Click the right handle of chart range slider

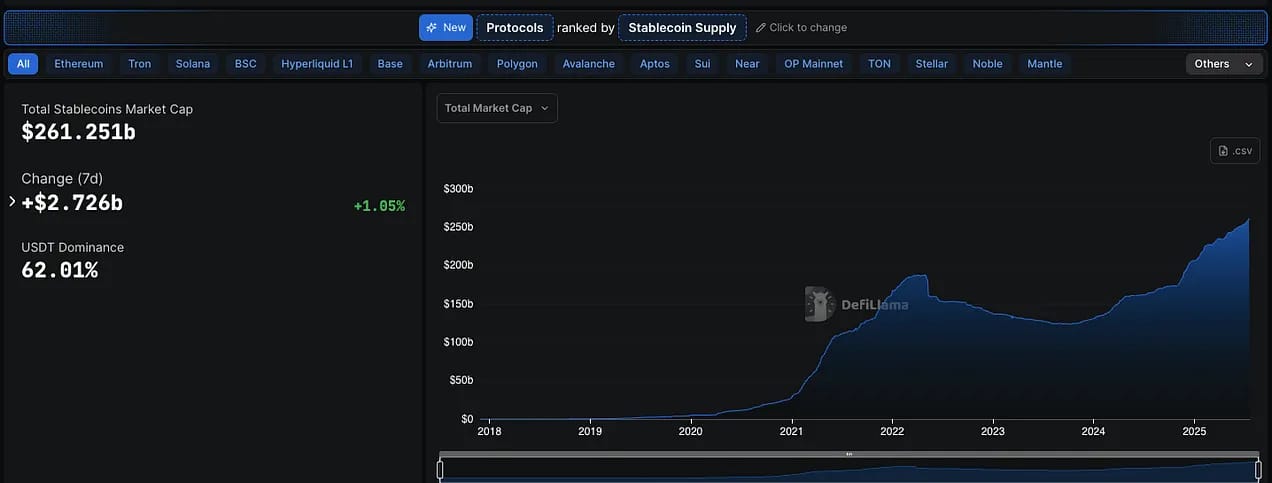pyautogui.click(x=1258, y=470)
